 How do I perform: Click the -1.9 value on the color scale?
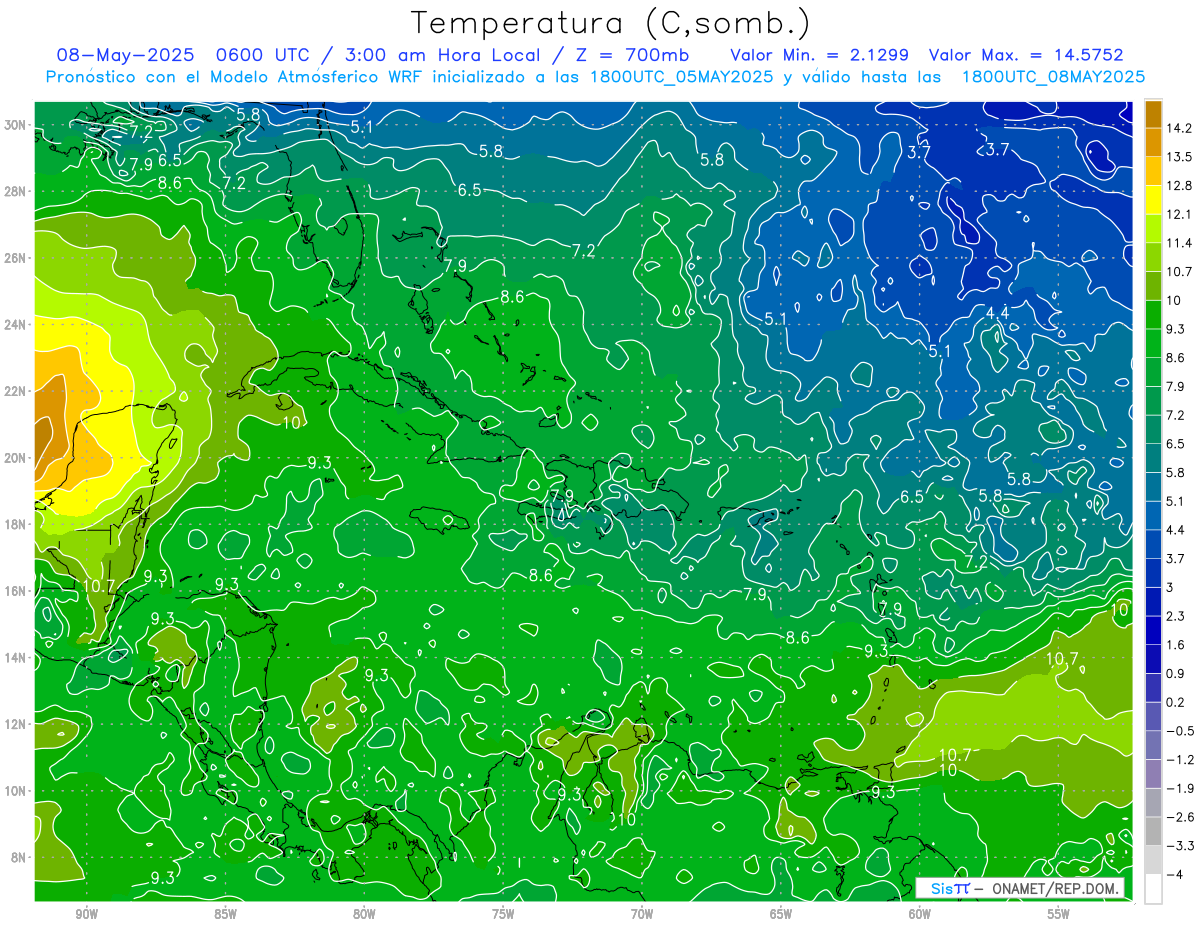tap(1179, 788)
